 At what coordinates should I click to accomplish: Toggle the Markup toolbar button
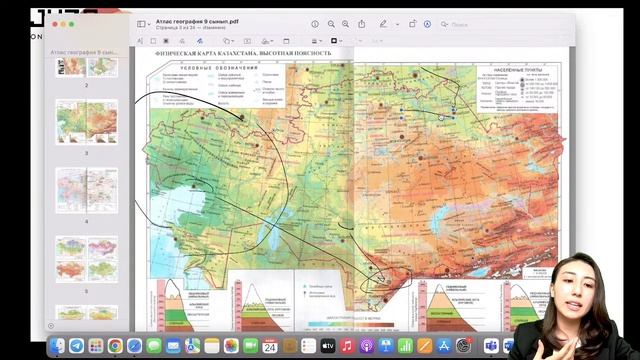coord(427,24)
